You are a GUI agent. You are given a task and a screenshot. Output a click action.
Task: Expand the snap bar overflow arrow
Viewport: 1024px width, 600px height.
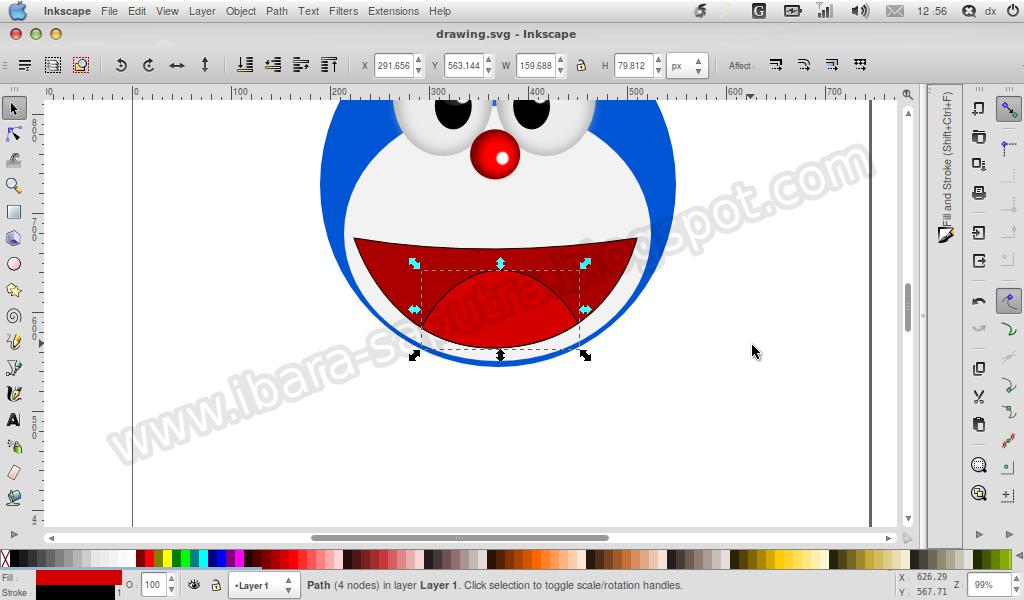point(1010,535)
